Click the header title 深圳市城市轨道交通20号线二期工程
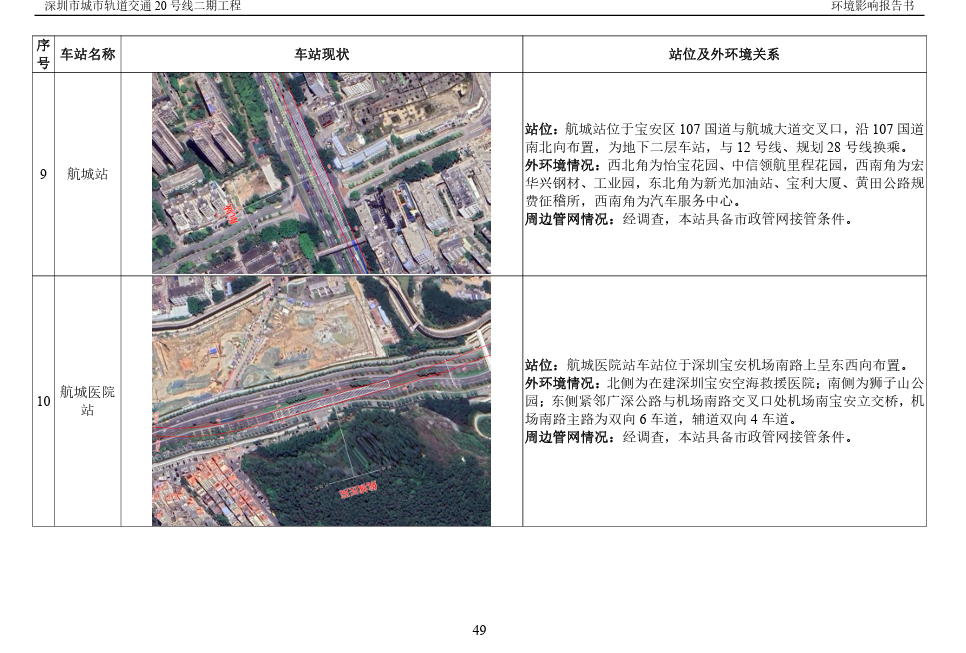Screen dimensions: 966x653 pyautogui.click(x=143, y=6)
